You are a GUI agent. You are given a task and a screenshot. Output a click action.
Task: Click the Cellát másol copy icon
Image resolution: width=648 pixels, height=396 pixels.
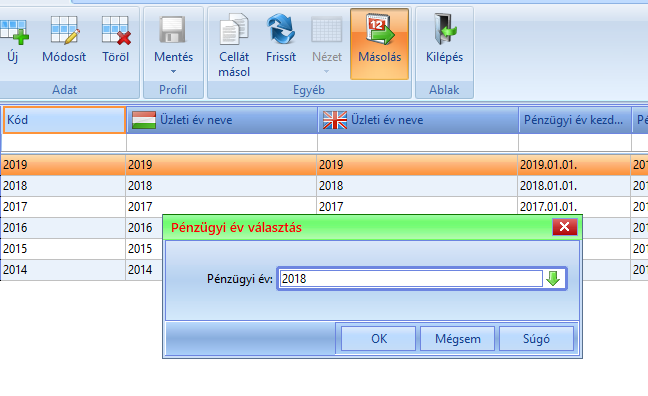[x=234, y=30]
